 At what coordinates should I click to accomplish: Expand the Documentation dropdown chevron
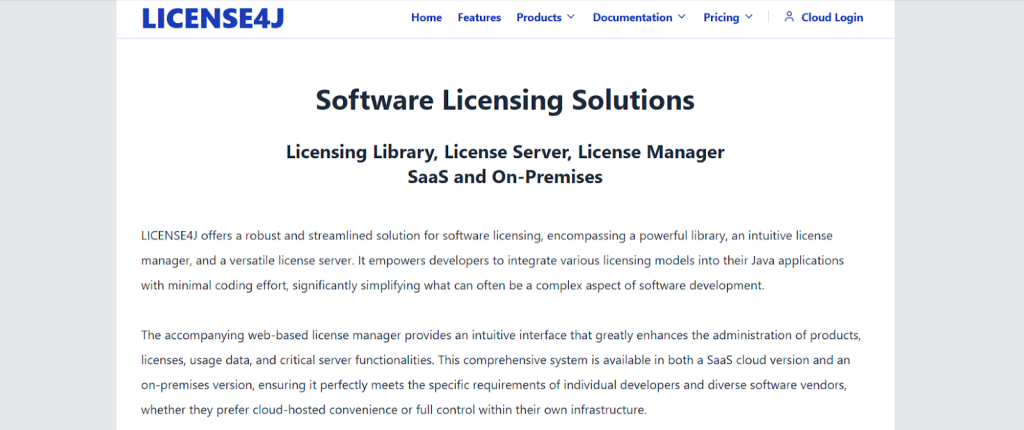682,17
